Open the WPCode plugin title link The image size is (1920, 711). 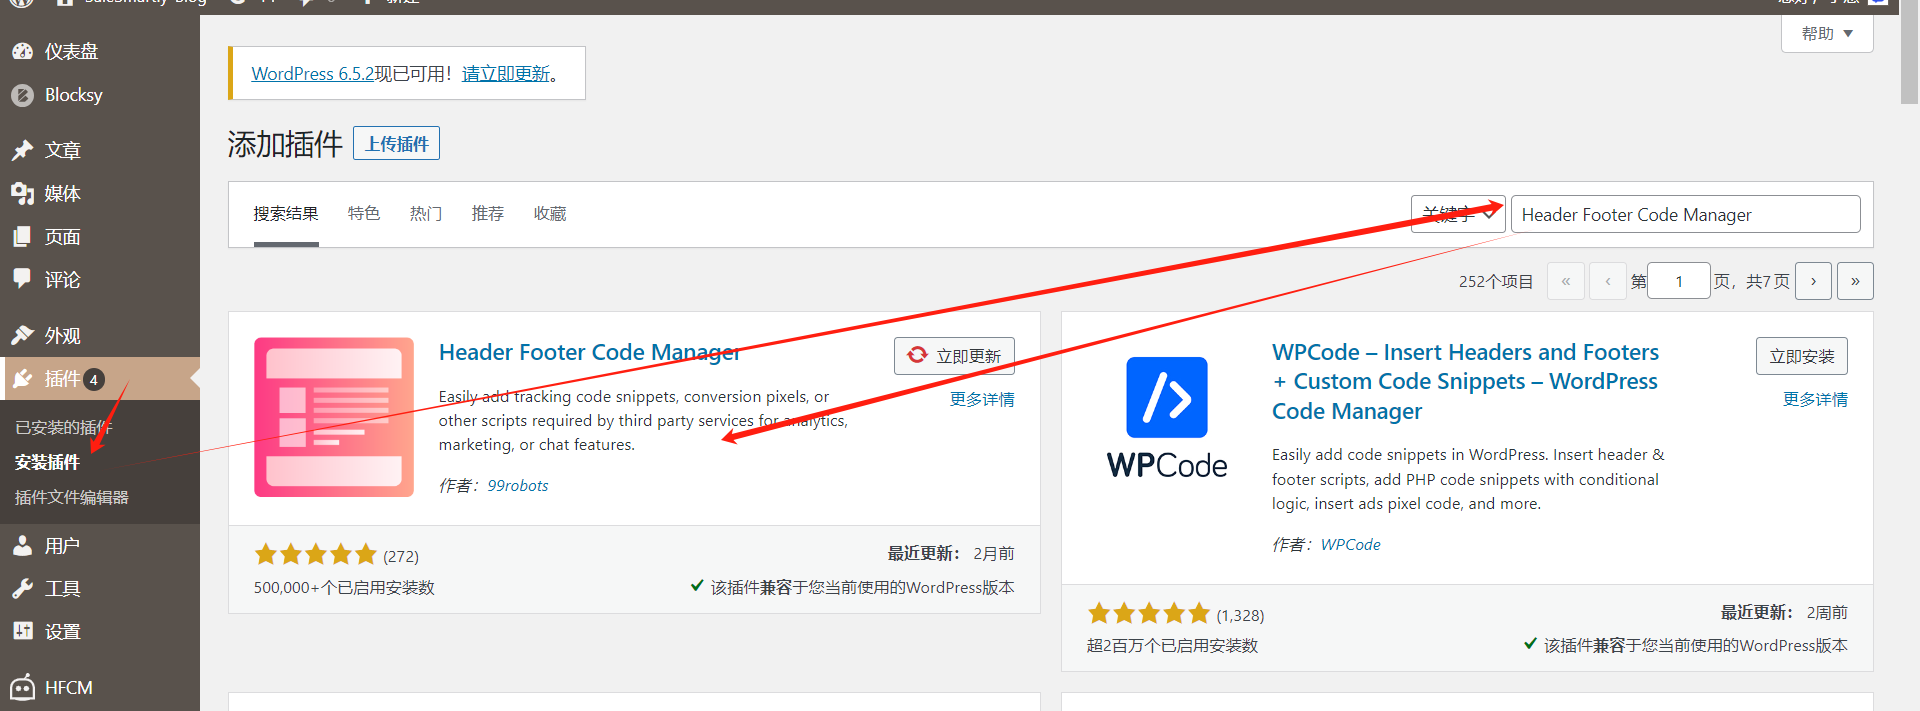(1465, 381)
